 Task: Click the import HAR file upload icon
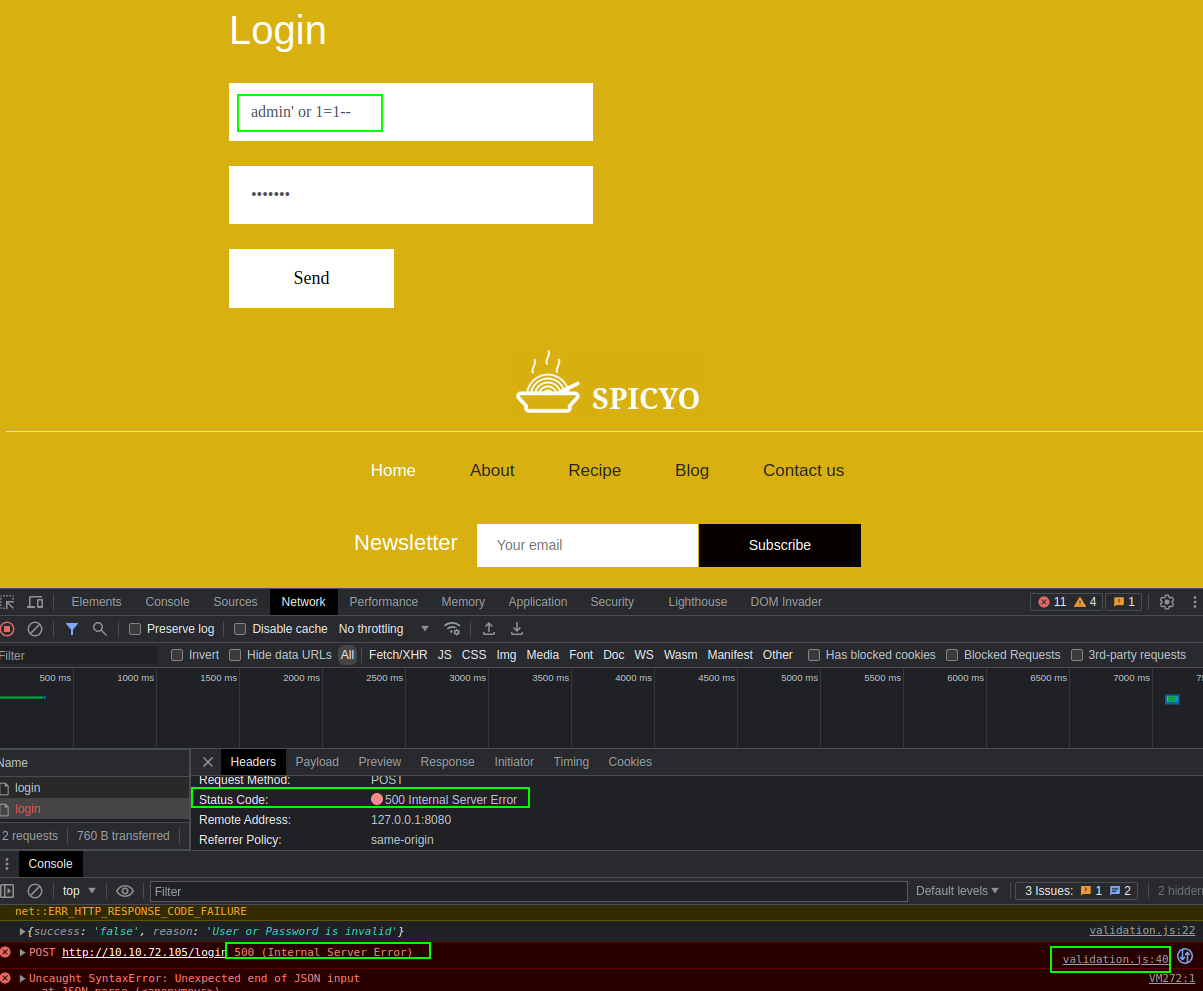point(489,629)
